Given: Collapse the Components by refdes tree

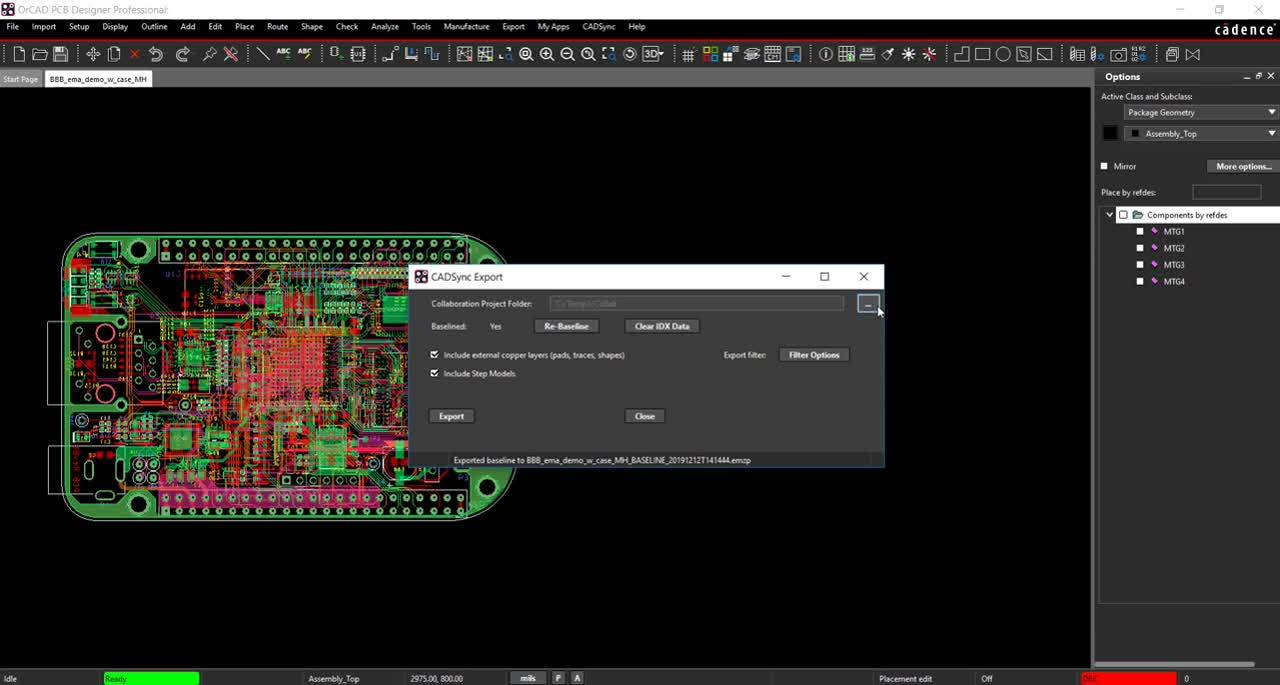Looking at the screenshot, I should pos(1109,215).
